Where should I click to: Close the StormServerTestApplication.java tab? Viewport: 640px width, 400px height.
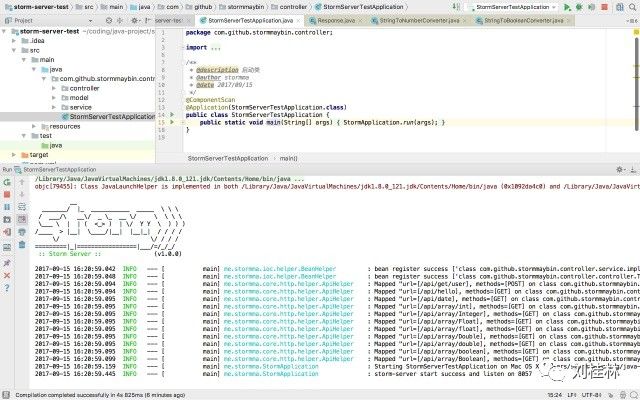click(298, 20)
